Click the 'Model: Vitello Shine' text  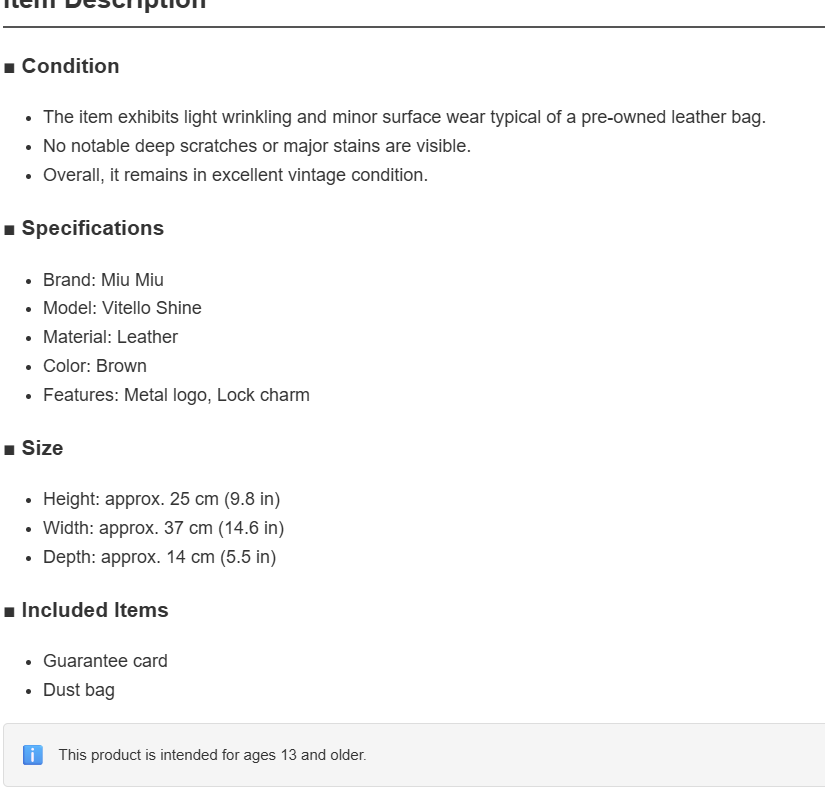tap(122, 308)
